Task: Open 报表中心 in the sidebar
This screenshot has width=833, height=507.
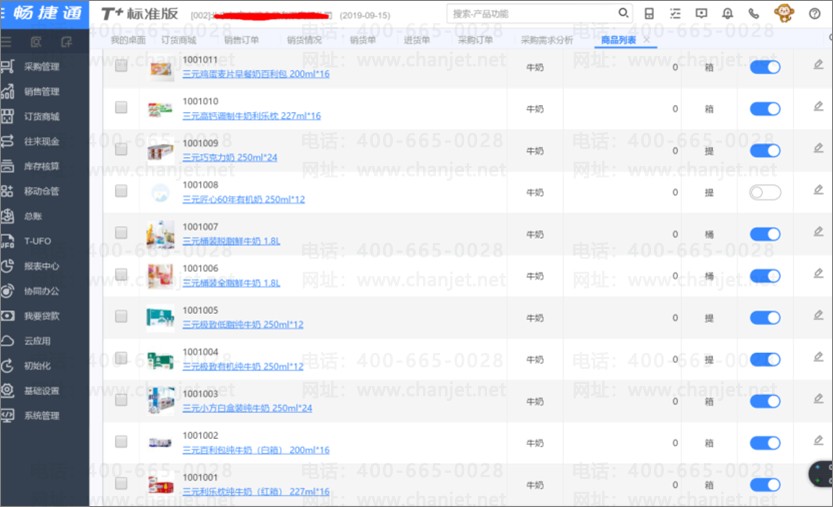Action: (x=41, y=266)
